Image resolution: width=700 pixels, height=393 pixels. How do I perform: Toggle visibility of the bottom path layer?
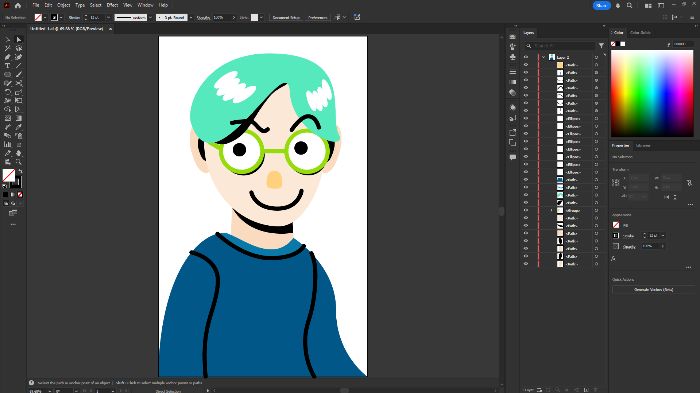526,264
